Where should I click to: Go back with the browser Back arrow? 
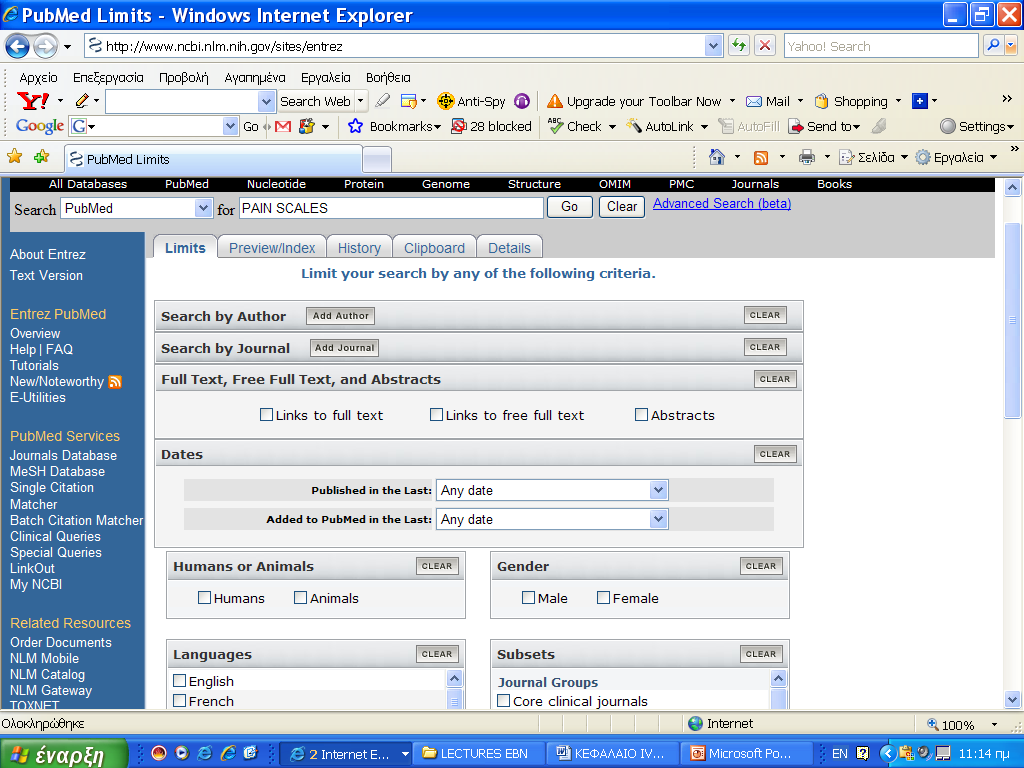click(x=17, y=46)
